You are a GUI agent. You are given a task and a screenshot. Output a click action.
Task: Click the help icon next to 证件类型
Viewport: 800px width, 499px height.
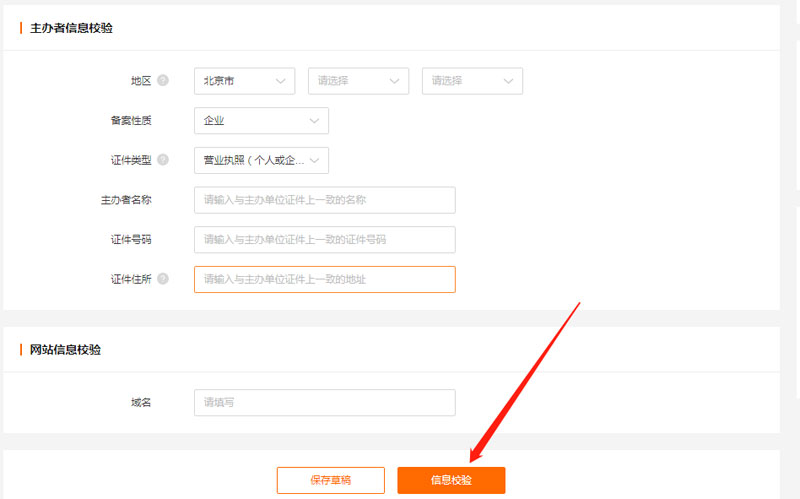[x=162, y=160]
